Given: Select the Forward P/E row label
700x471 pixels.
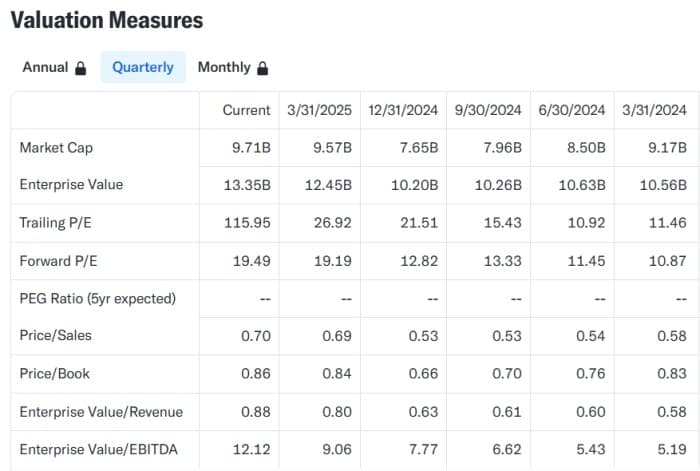Looking at the screenshot, I should 57,261.
